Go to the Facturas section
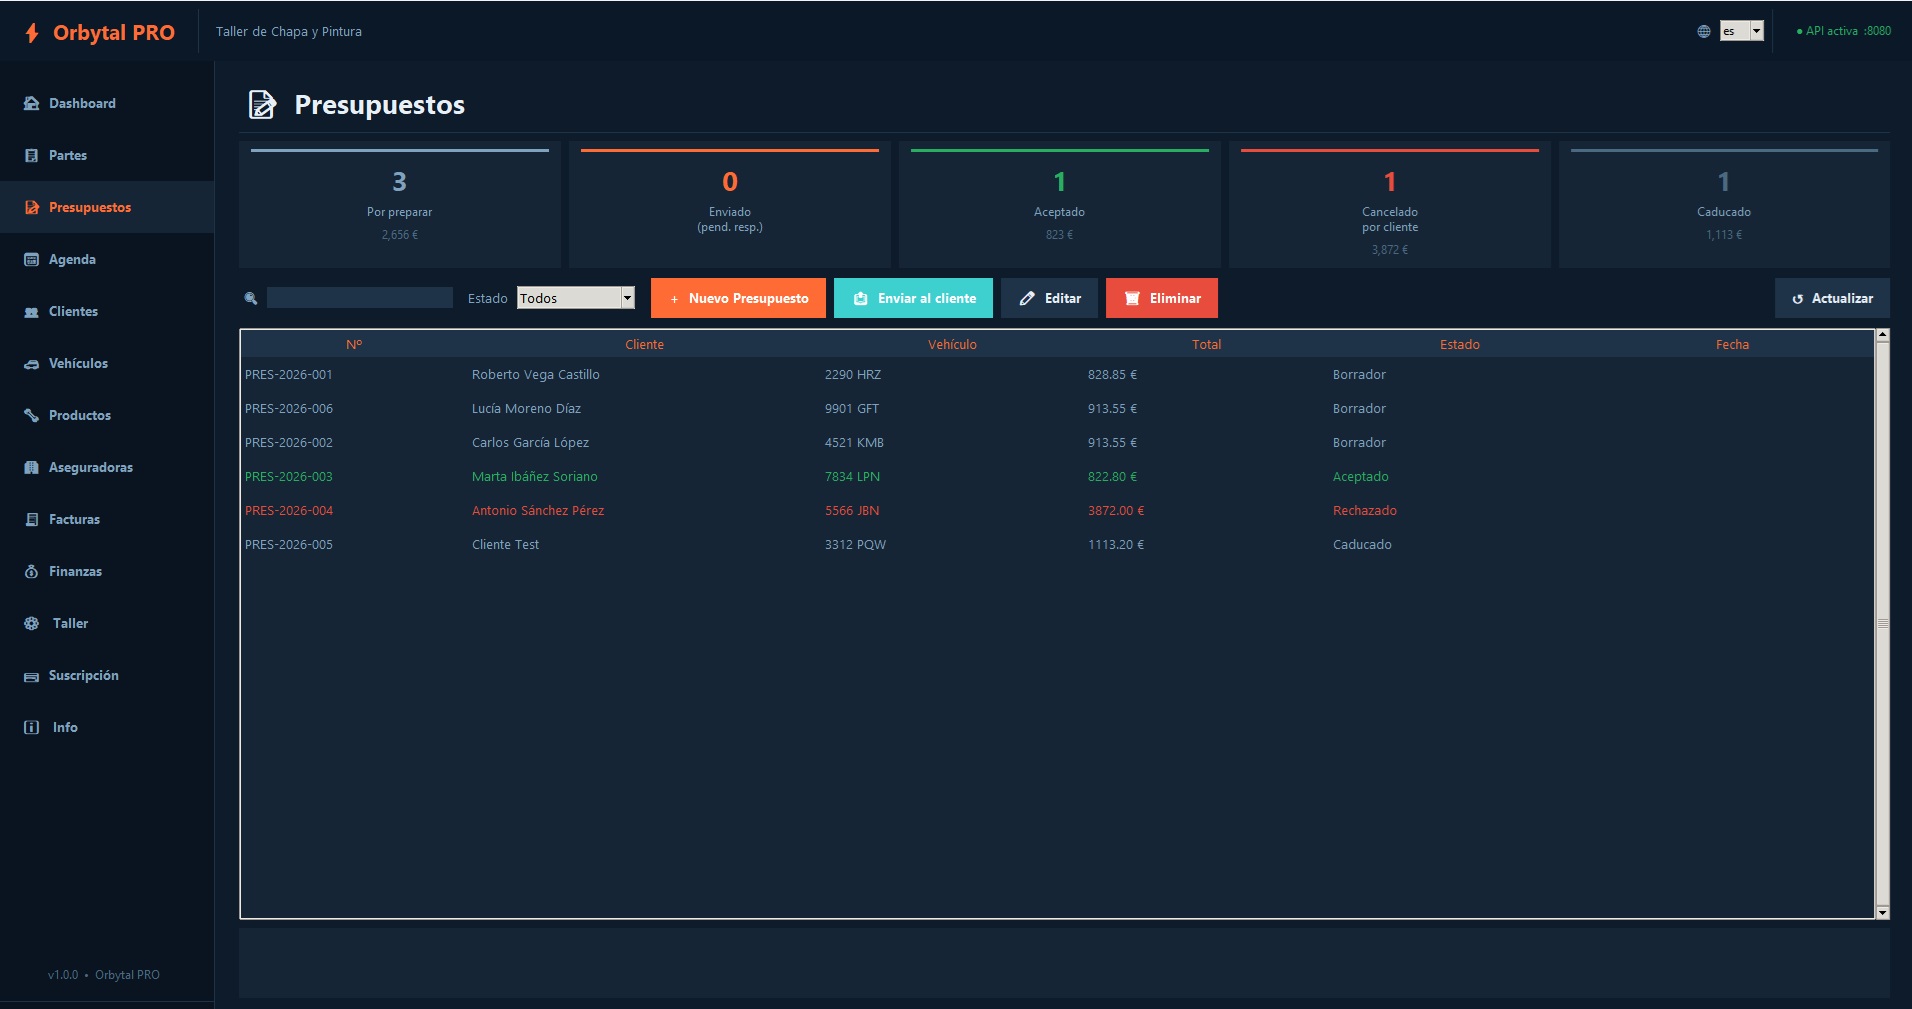Image resolution: width=1912 pixels, height=1009 pixels. coord(74,519)
